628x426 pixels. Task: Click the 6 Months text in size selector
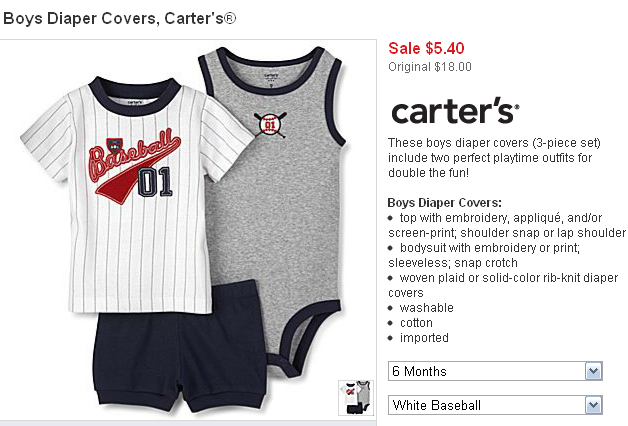coord(420,372)
